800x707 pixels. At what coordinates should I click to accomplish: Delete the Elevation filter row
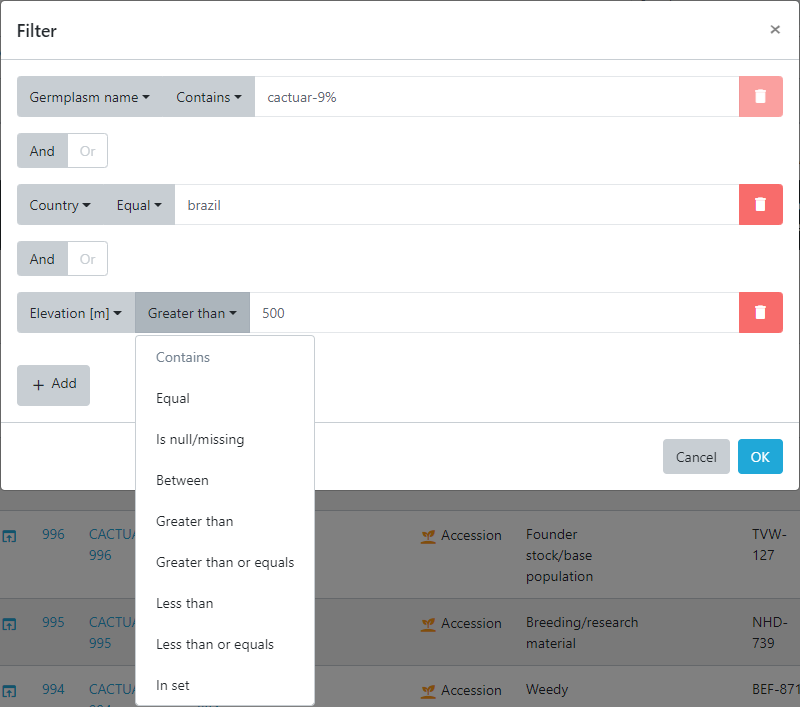[x=760, y=313]
